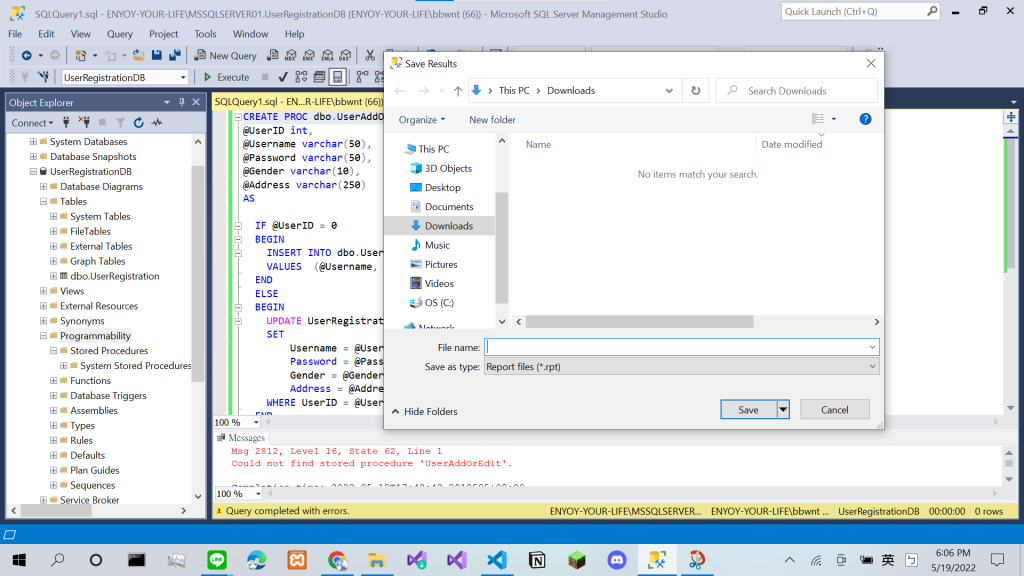Image resolution: width=1024 pixels, height=576 pixels.
Task: Click the dialog's refresh location button
Action: click(696, 91)
